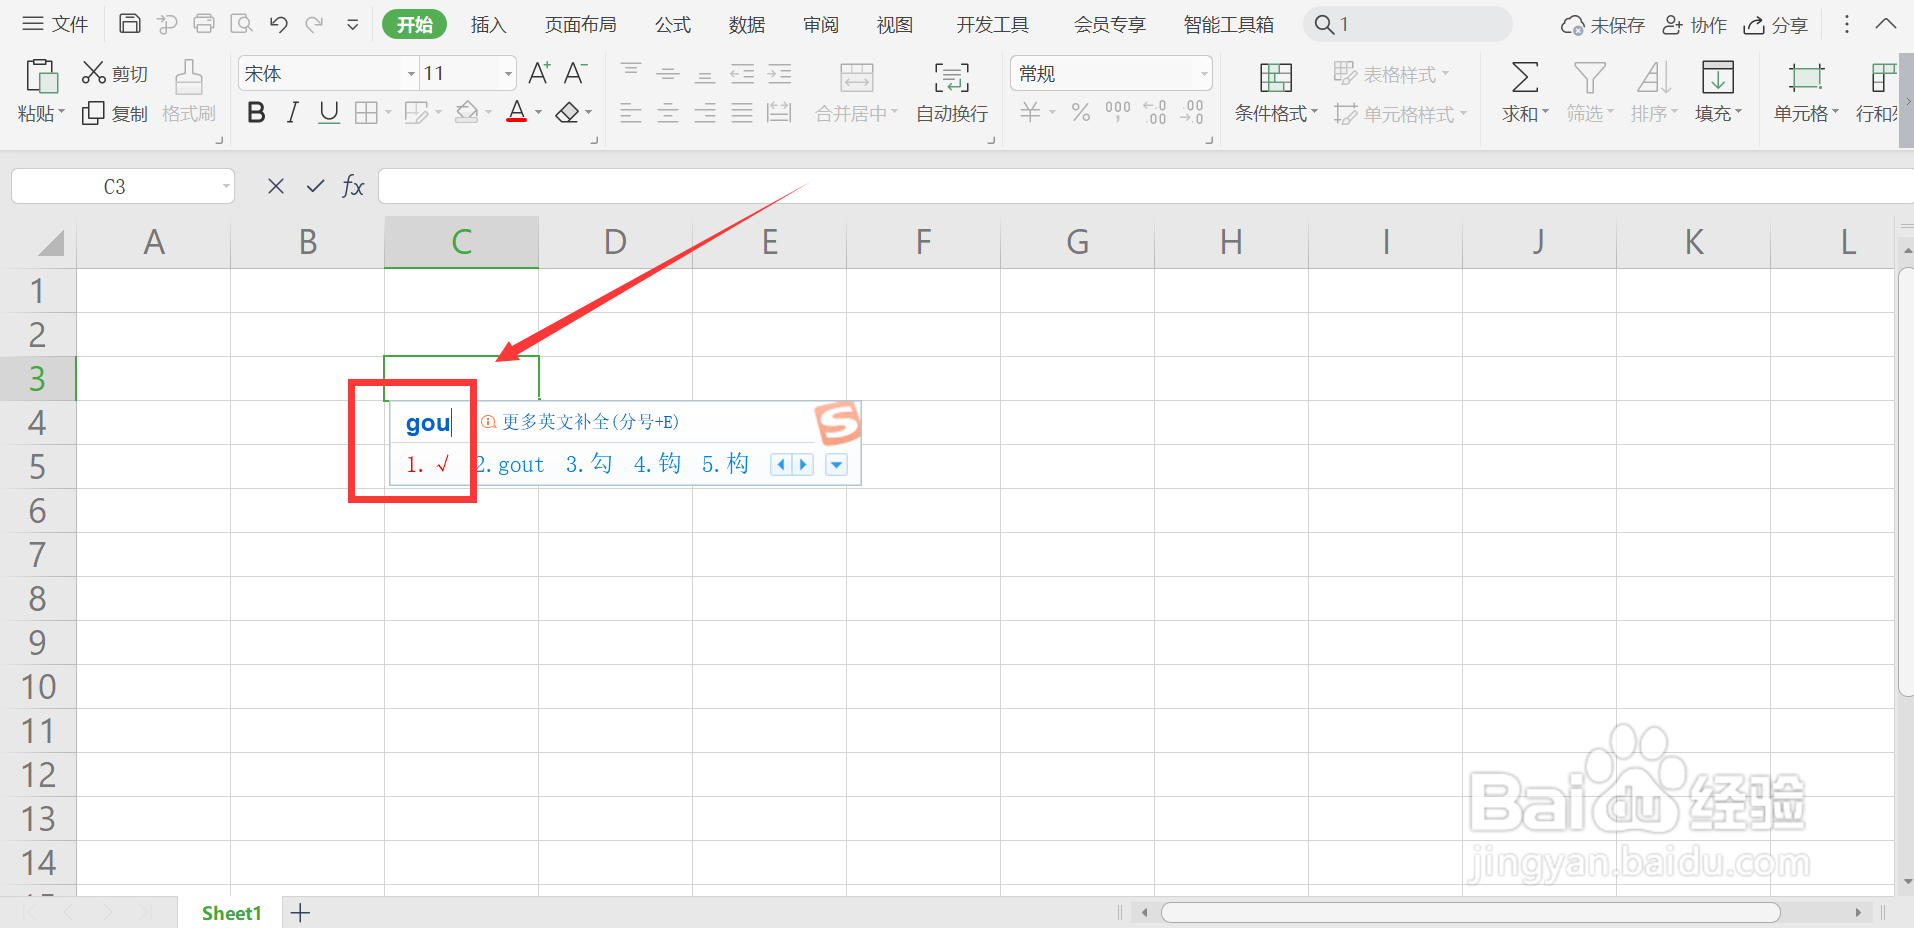Open Conditional Formatting 条件格式
This screenshot has width=1914, height=928.
pos(1276,91)
